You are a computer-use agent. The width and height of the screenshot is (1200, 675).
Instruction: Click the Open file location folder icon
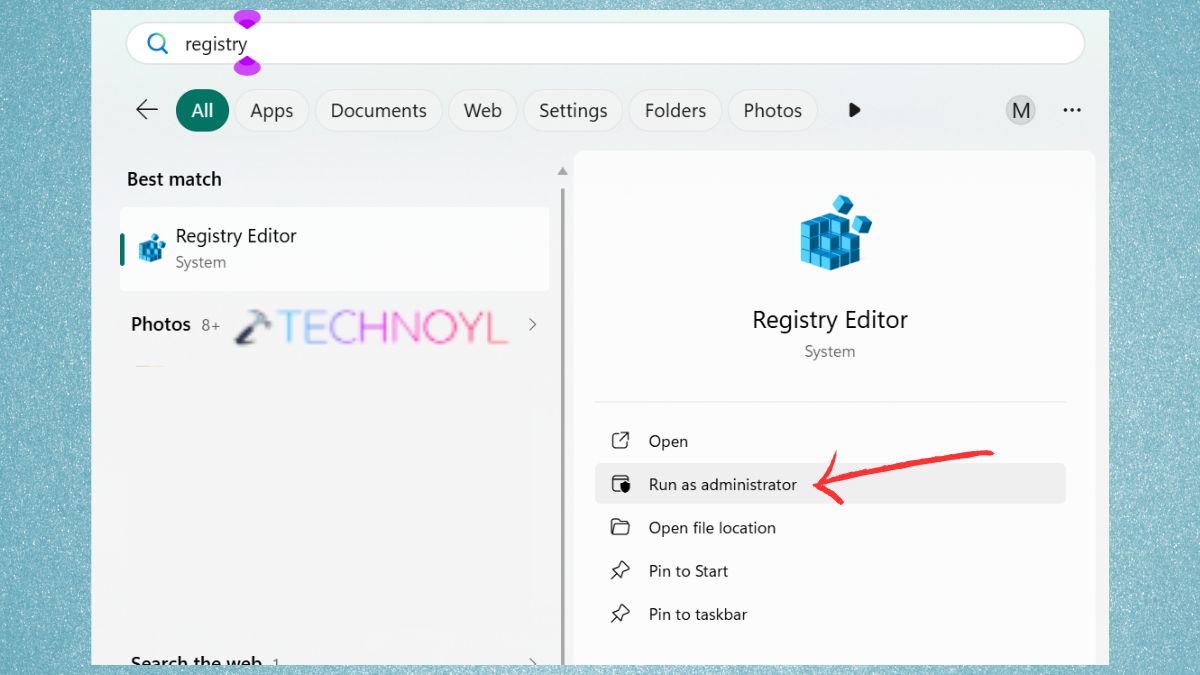coord(622,527)
